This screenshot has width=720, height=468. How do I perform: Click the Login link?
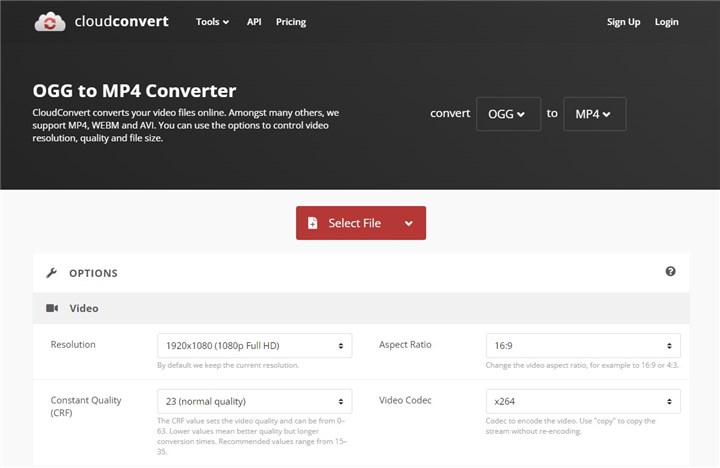coord(666,22)
